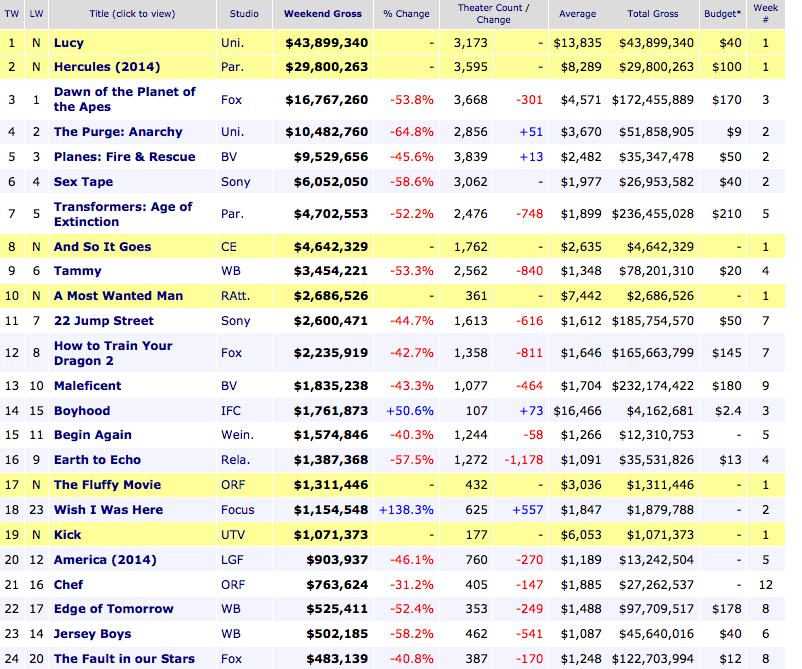This screenshot has width=802, height=669.
Task: Sort by the Average column header
Action: (577, 14)
